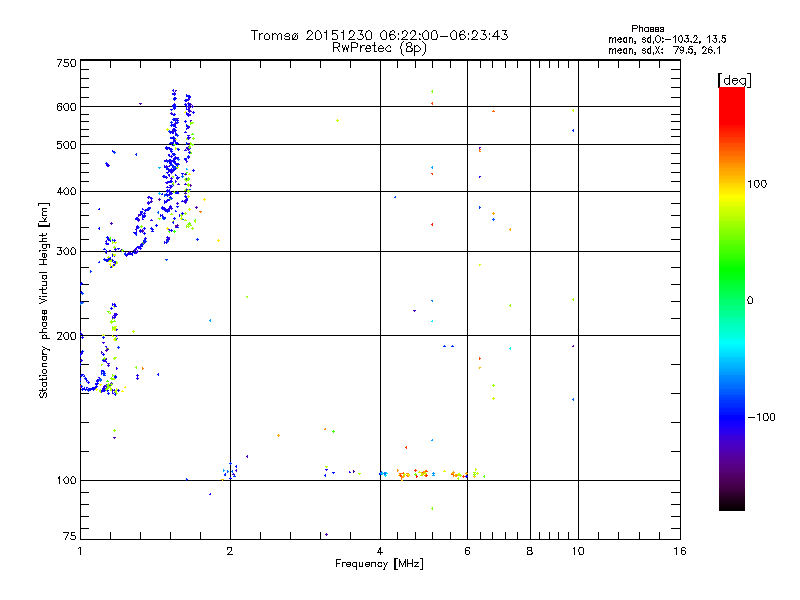The width and height of the screenshot is (800, 600).
Task: Click the "750" y-axis tick label
Action: [x=66, y=63]
